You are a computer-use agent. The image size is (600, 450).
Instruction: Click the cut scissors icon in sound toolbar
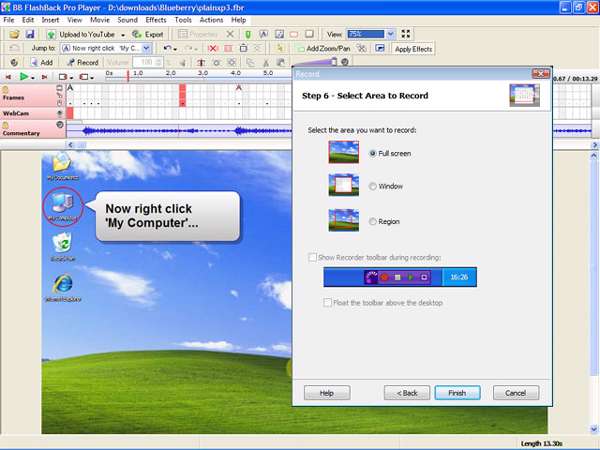point(266,62)
